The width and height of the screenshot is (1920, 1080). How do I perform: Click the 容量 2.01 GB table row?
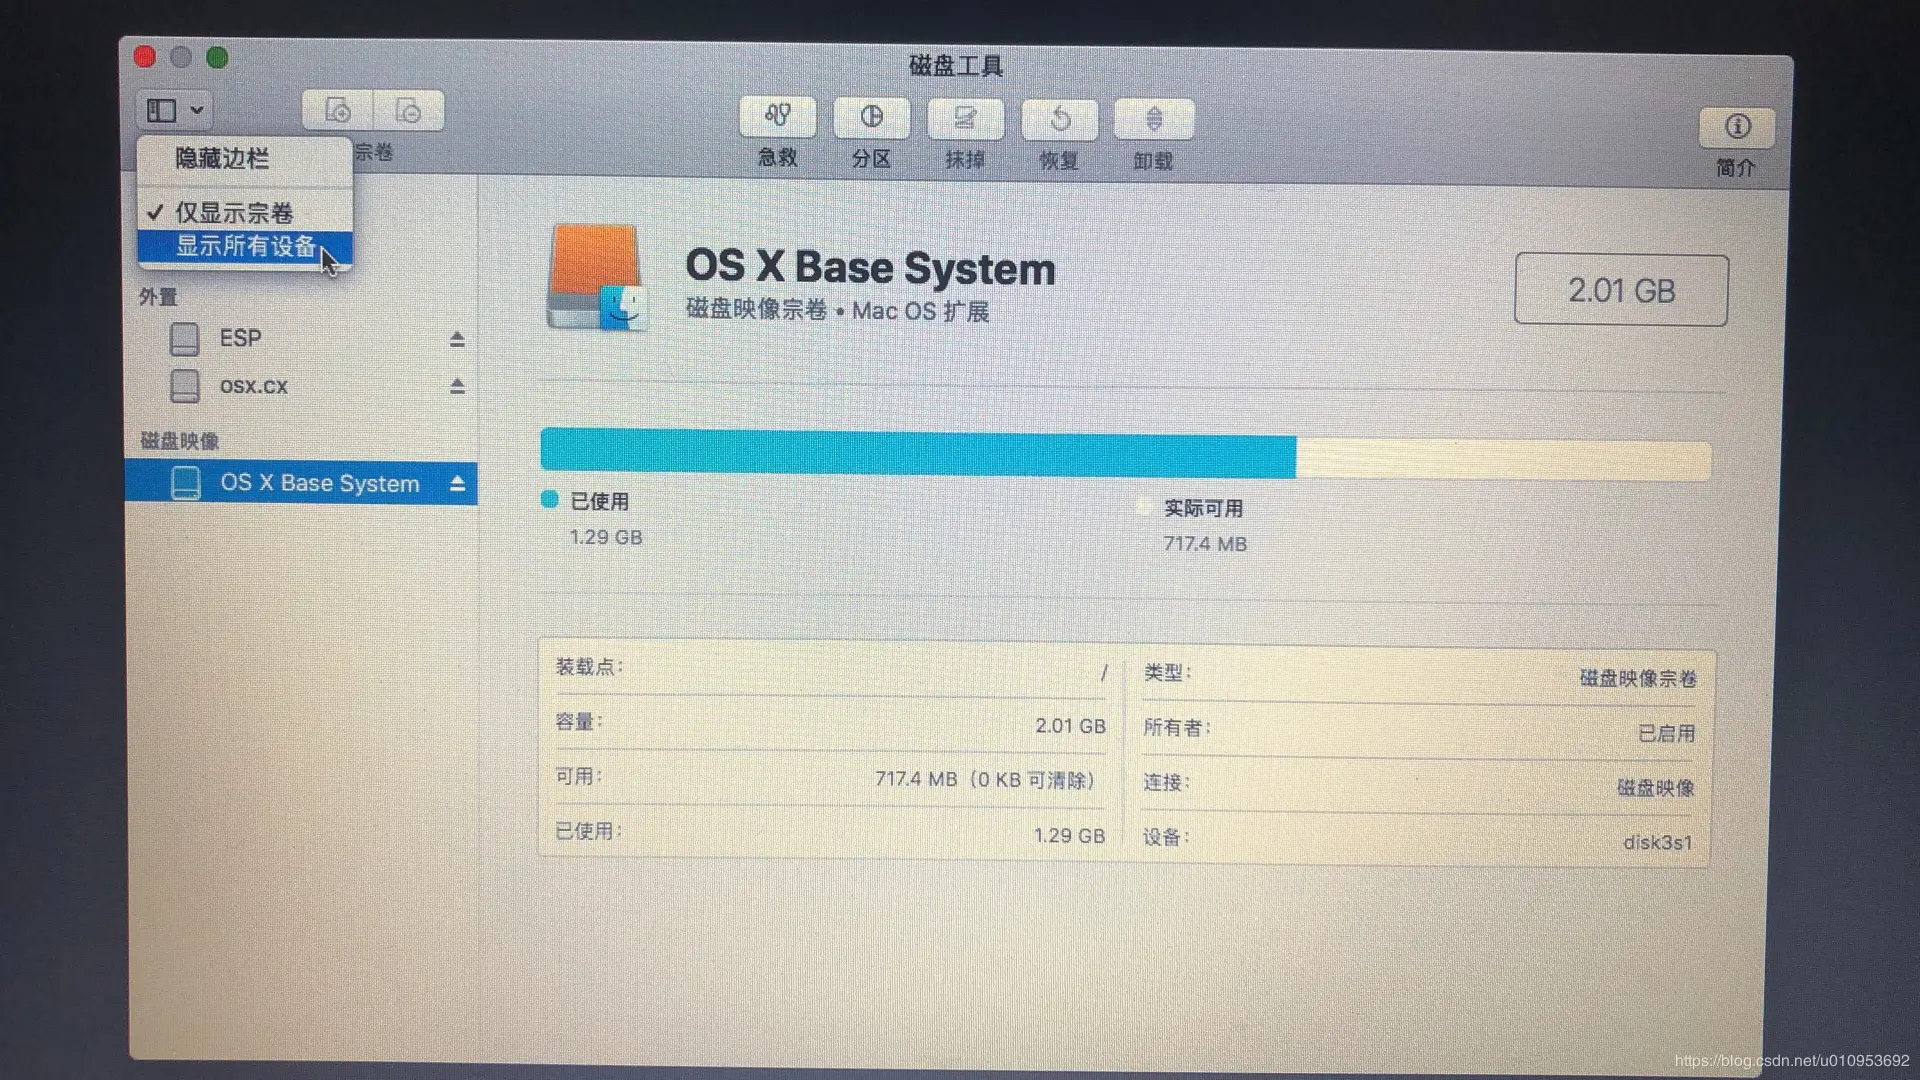831,723
